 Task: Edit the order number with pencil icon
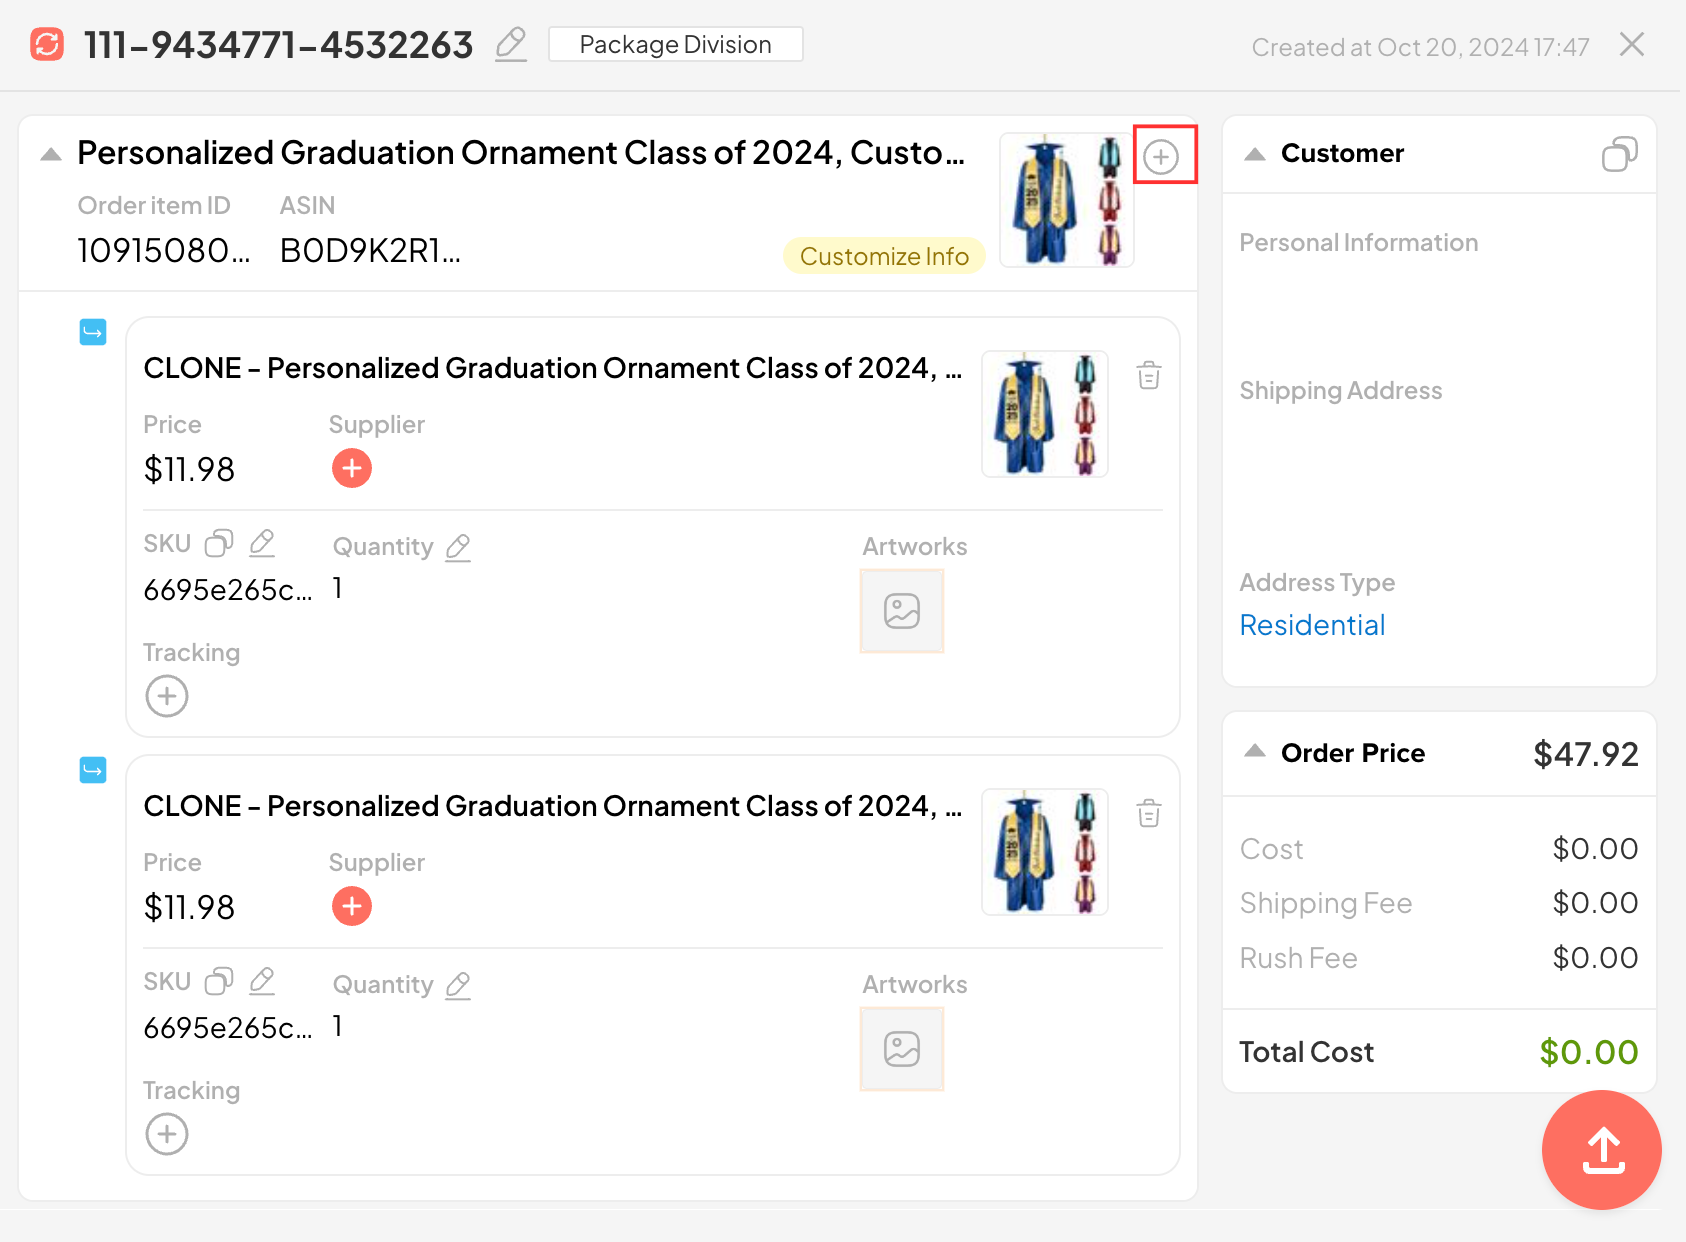coord(511,44)
